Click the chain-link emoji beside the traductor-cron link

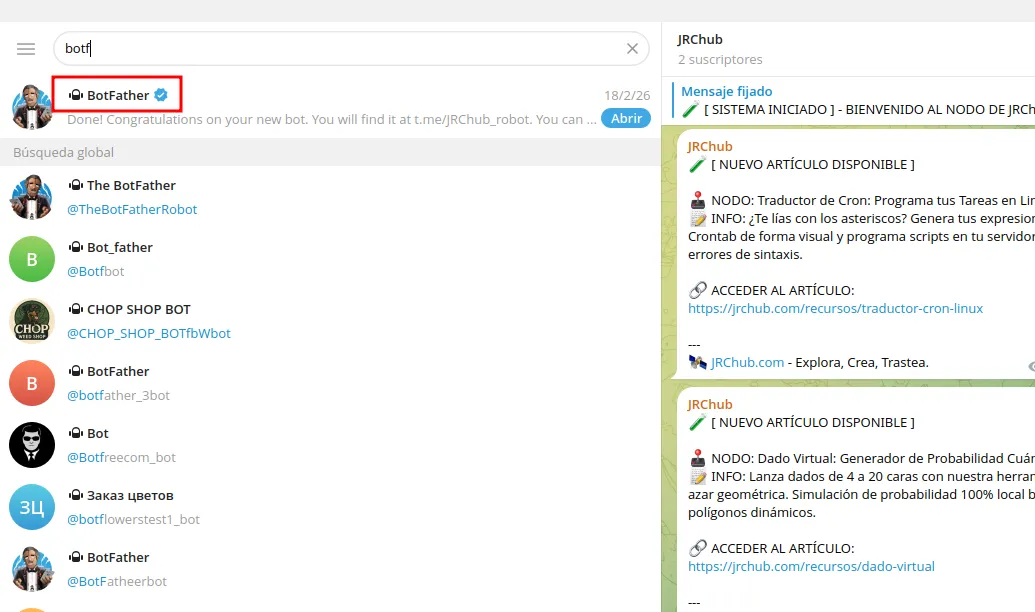coord(698,290)
